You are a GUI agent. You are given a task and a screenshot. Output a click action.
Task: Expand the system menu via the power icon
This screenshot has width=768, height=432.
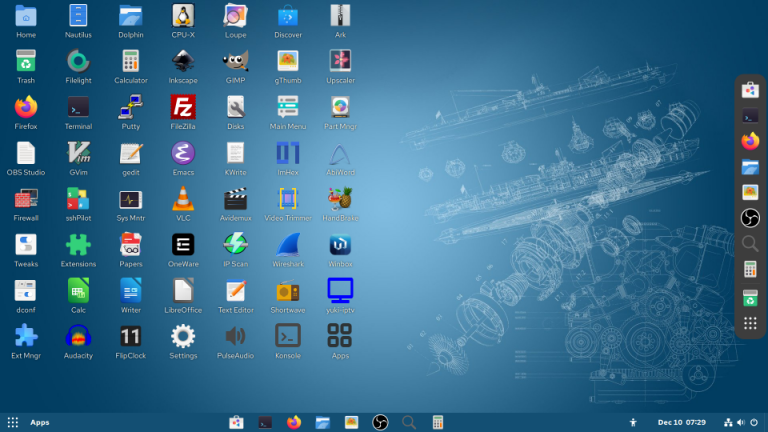click(x=753, y=422)
